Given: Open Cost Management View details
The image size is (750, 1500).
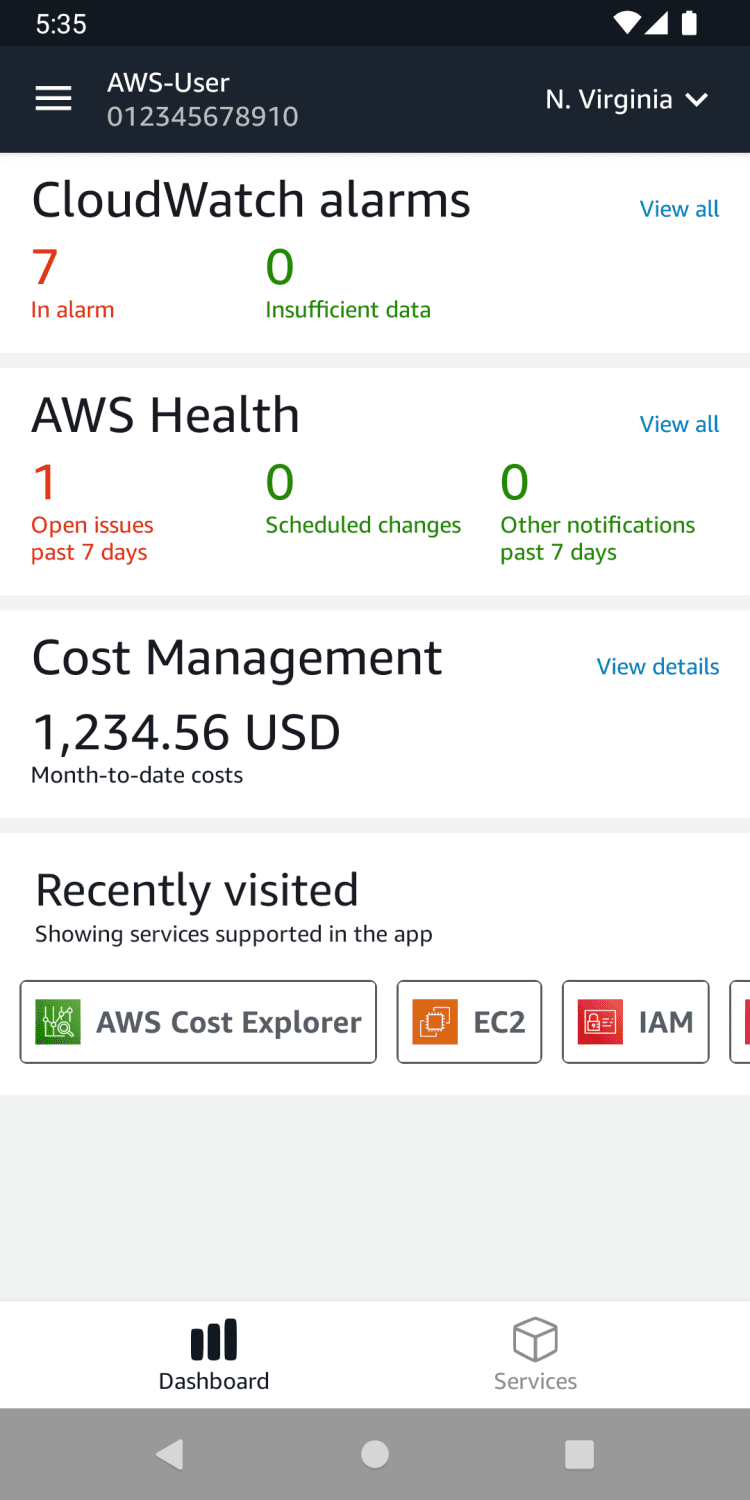Looking at the screenshot, I should click(x=657, y=667).
